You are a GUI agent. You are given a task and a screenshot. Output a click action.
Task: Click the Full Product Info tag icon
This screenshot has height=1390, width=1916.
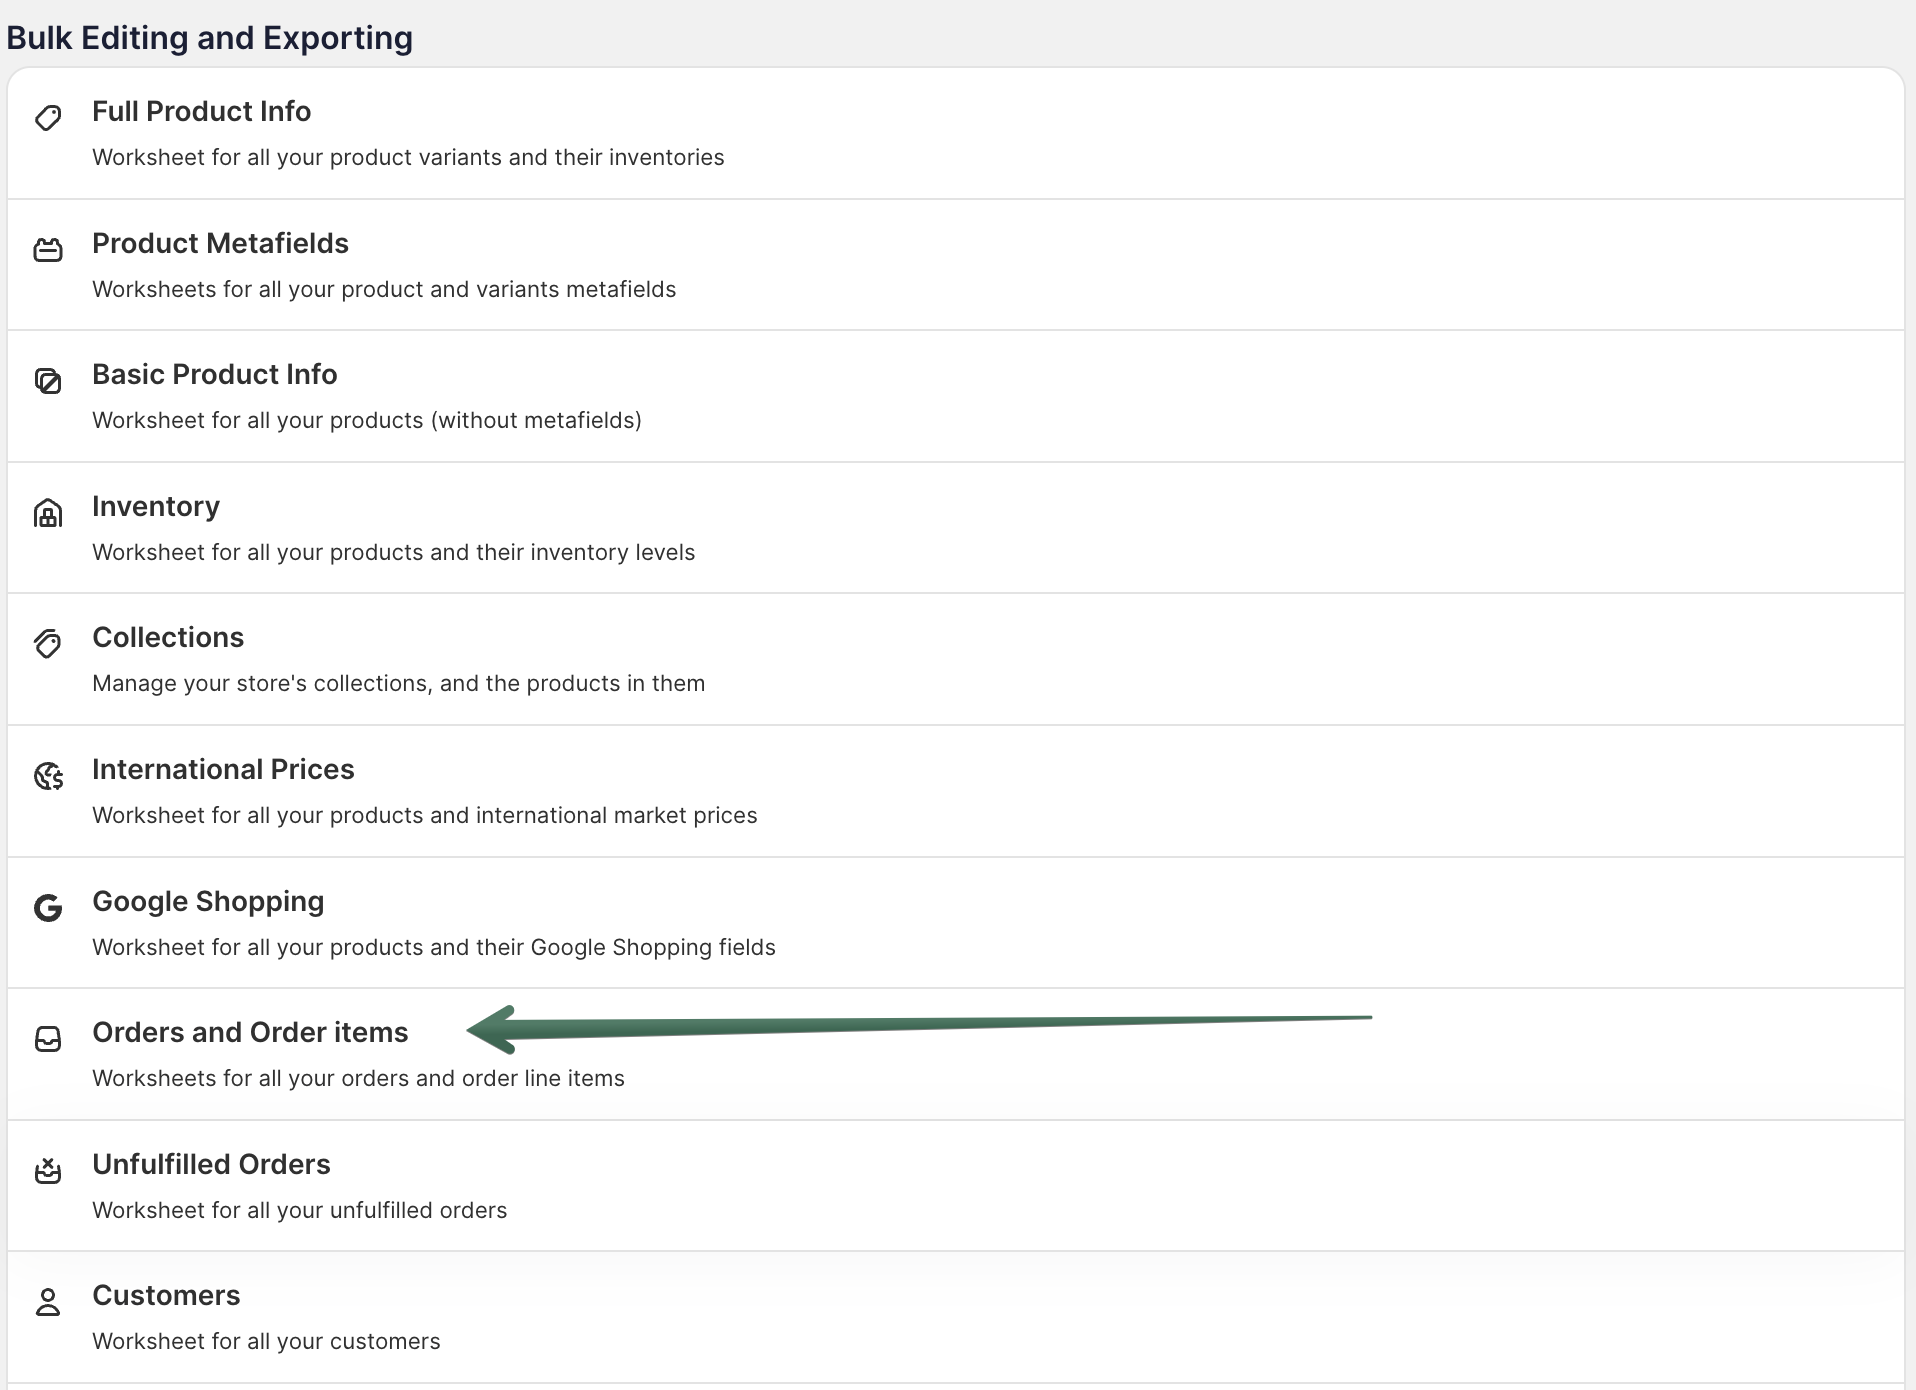pos(48,118)
